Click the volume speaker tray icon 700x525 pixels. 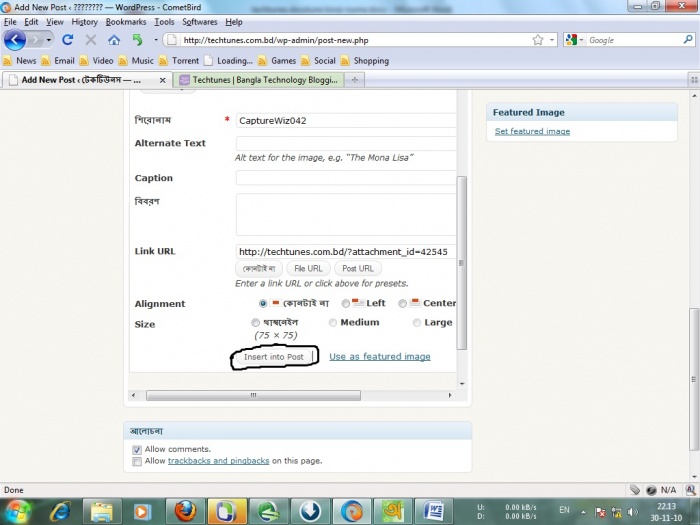(x=633, y=512)
